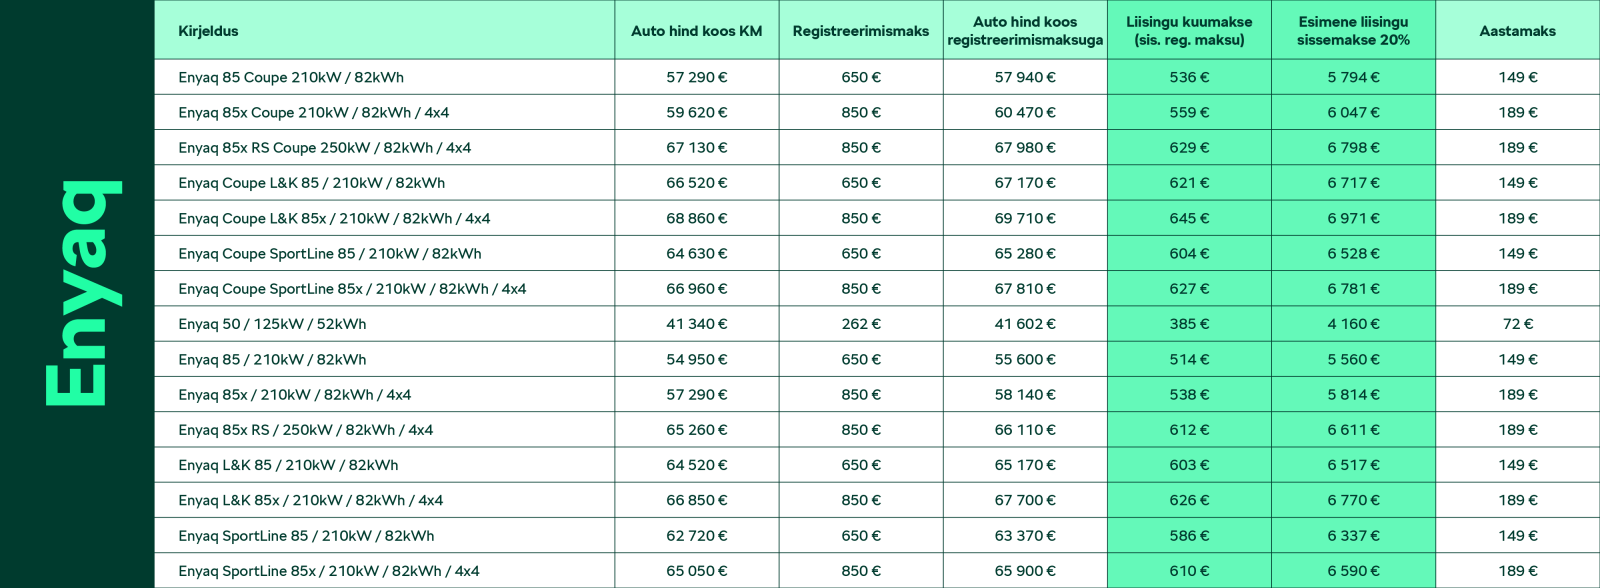Click the Liisingu kuumakse header cell
This screenshot has width=1600, height=588.
click(1189, 30)
